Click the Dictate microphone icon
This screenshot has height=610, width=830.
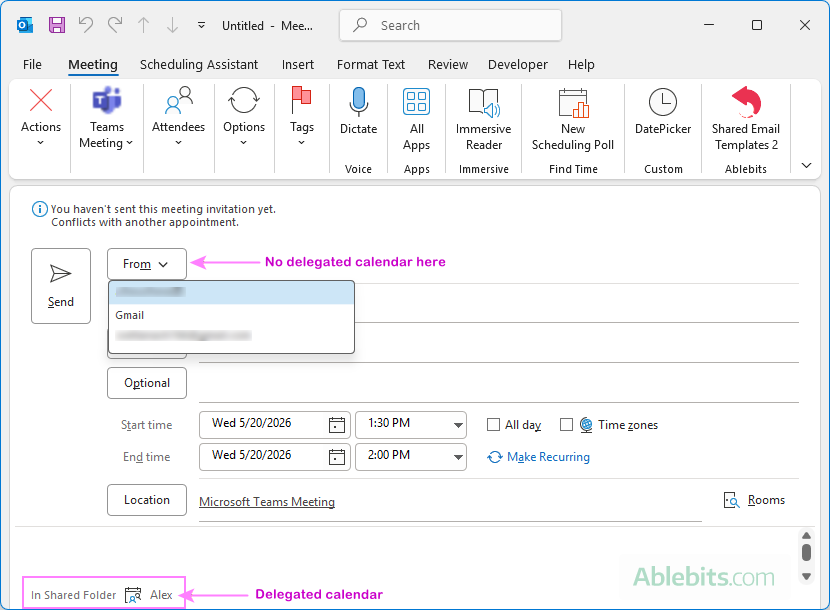point(358,102)
